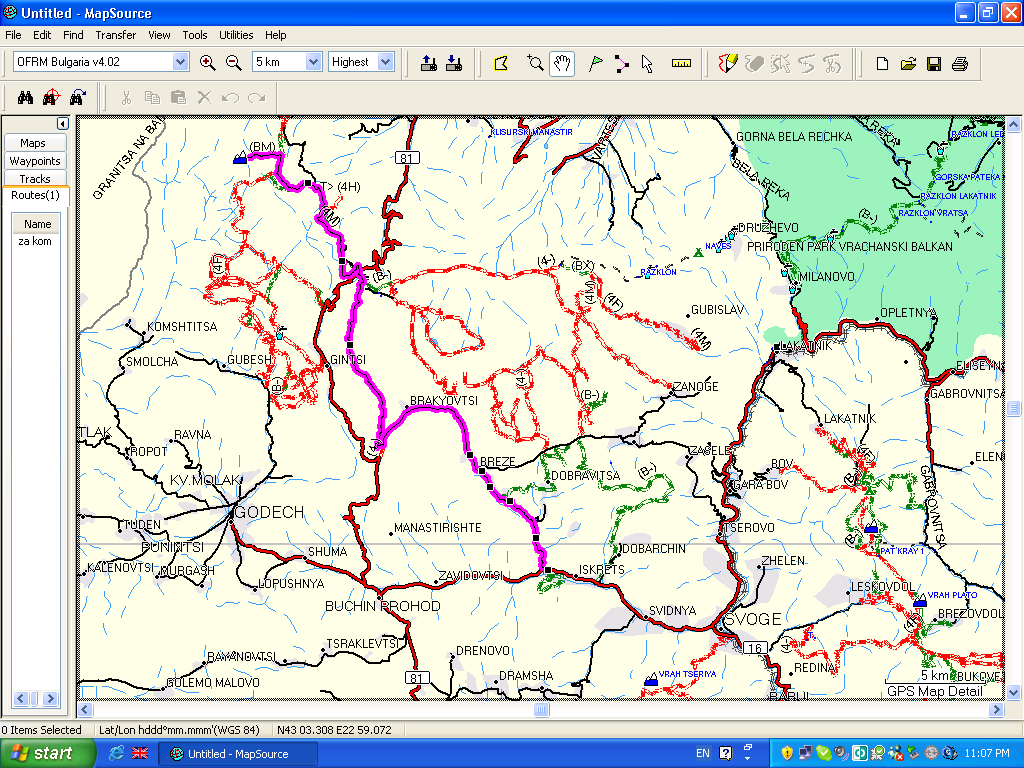The width and height of the screenshot is (1024, 768).
Task: Open the 5 km zoom scale dropdown
Action: (313, 62)
